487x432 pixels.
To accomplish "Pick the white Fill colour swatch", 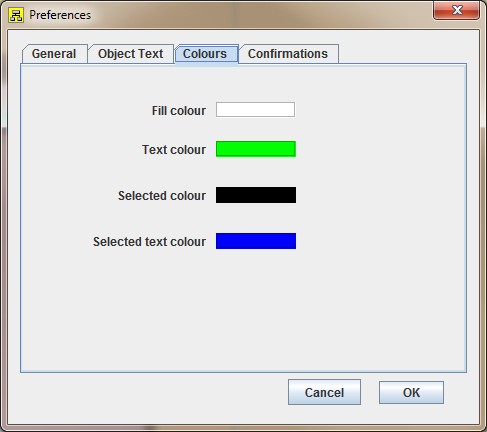I will pyautogui.click(x=255, y=110).
